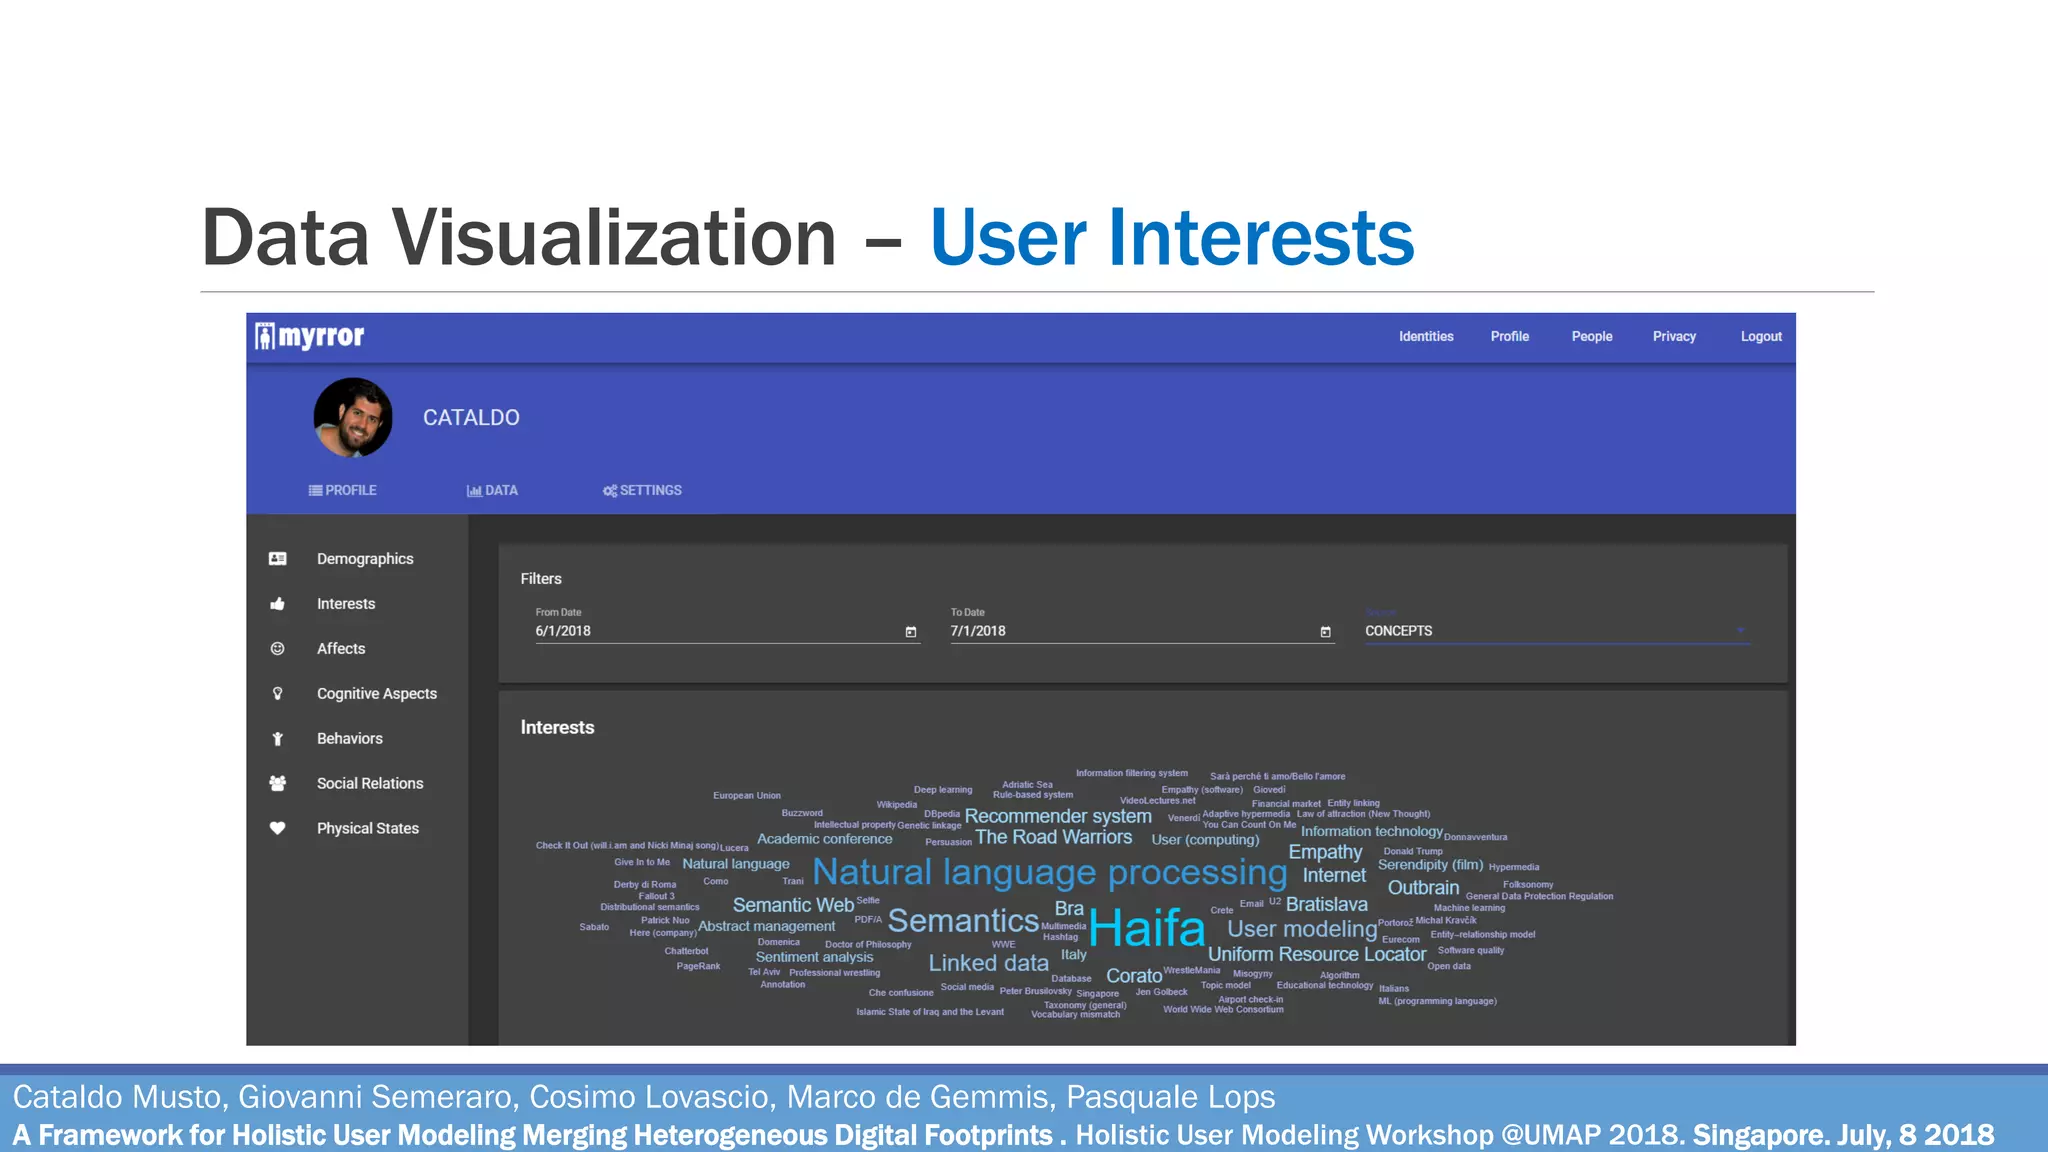The width and height of the screenshot is (2048, 1152).
Task: Click 'Italy' in word cloud
Action: pyautogui.click(x=1074, y=955)
